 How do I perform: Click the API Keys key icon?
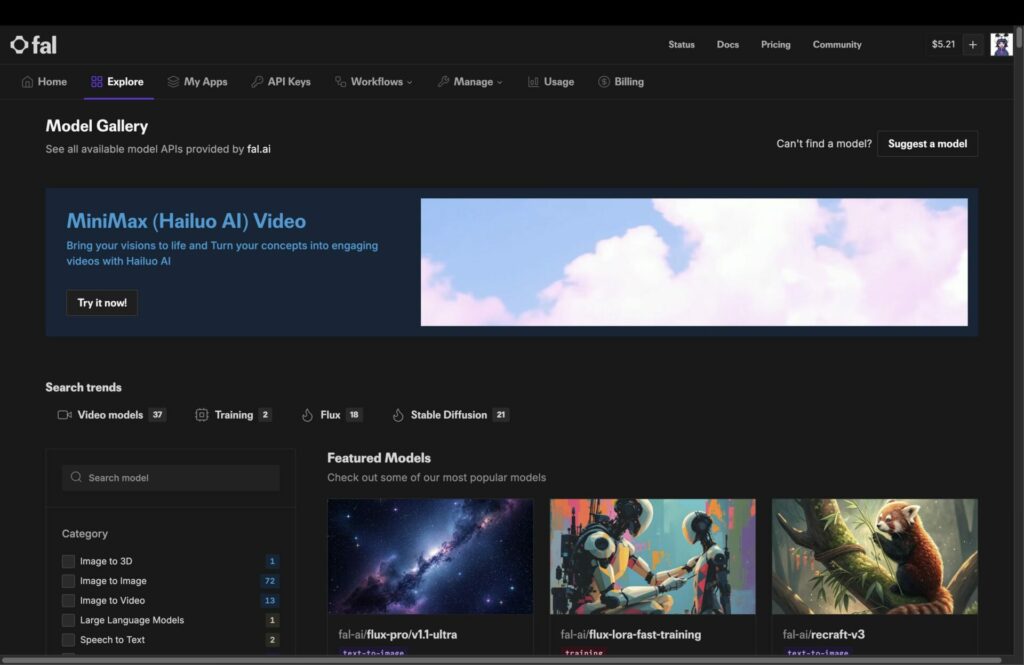click(x=257, y=82)
